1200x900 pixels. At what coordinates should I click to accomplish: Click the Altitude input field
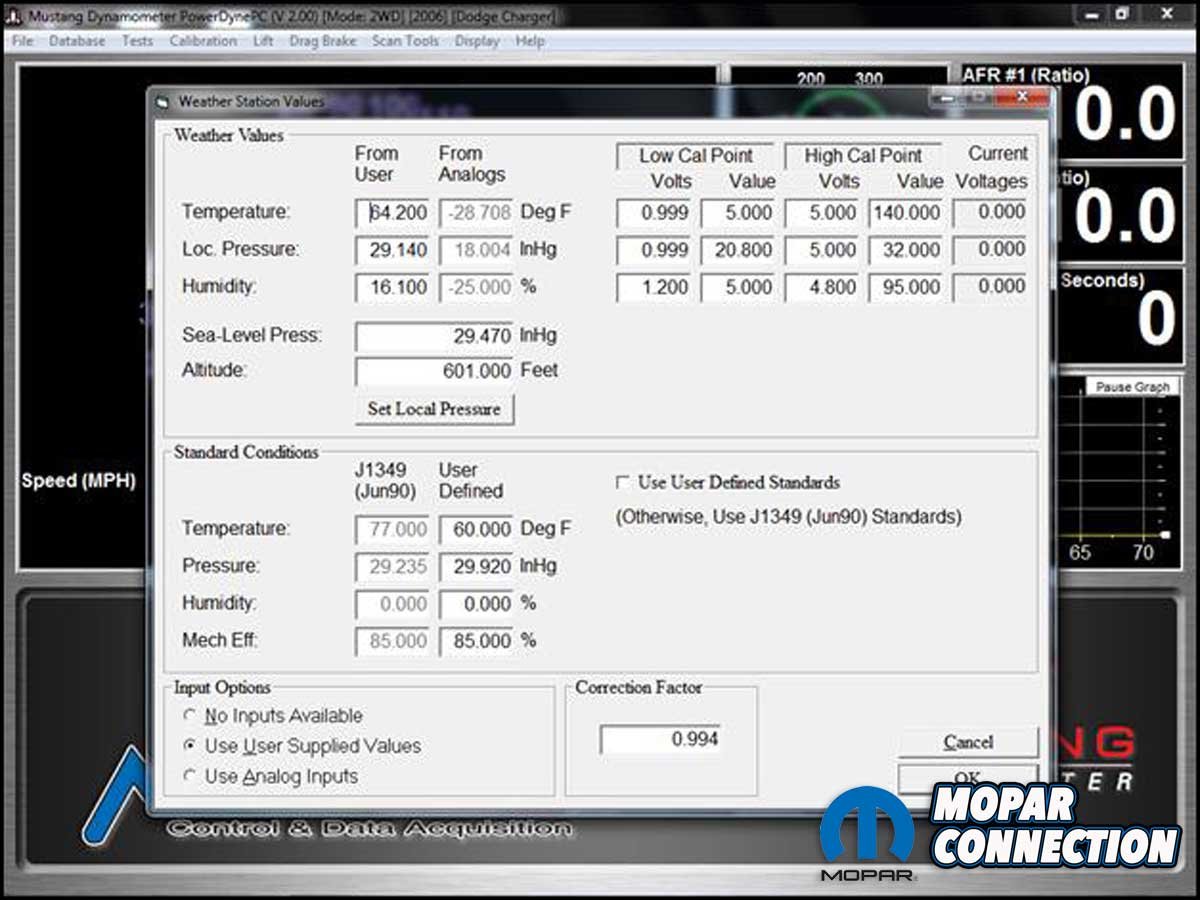tap(434, 371)
